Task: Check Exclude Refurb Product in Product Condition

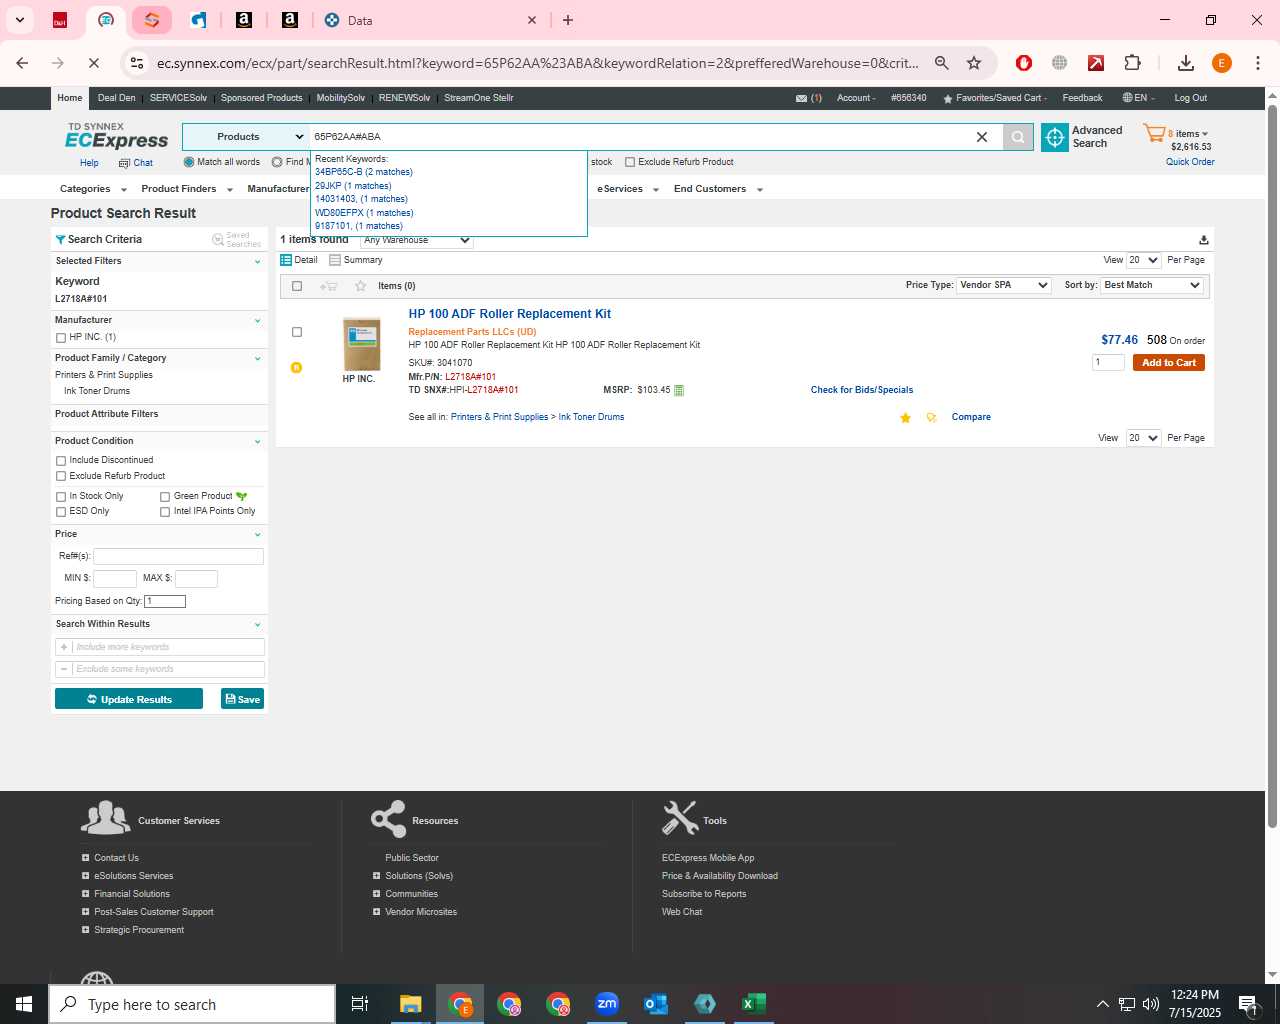Action: (61, 477)
